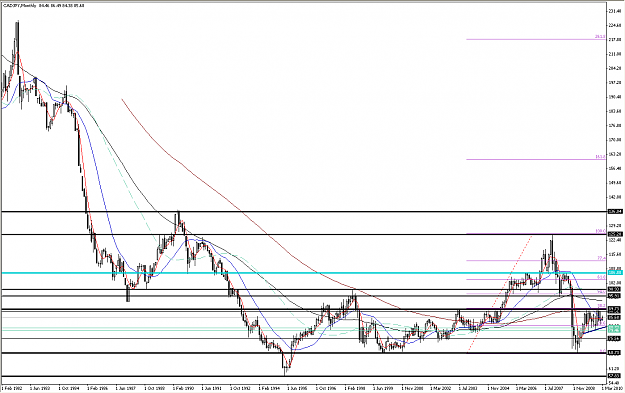Click the 122.40 price axis label
Screen dimensions: 625x393
pyautogui.click(x=614, y=240)
